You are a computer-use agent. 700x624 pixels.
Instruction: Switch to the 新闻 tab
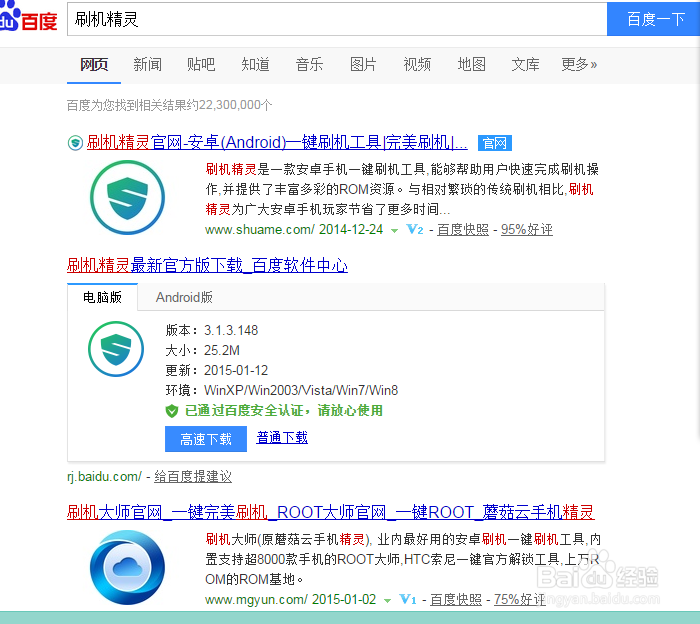[x=147, y=65]
